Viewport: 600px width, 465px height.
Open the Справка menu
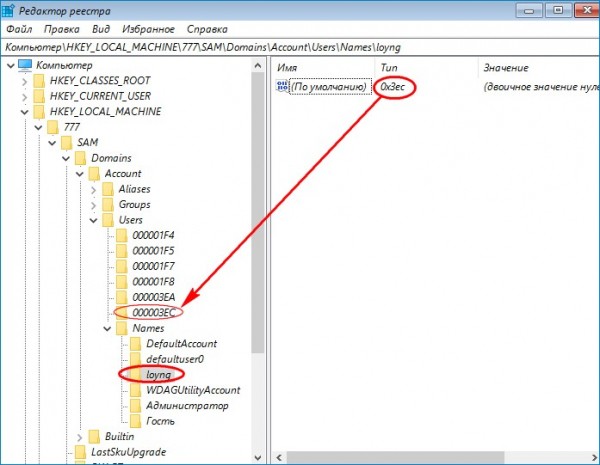[x=207, y=29]
